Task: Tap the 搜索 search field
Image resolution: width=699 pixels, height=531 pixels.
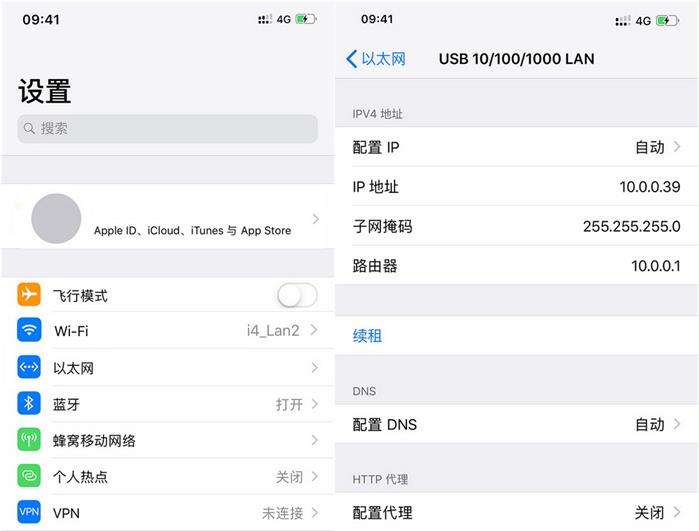Action: (168, 129)
